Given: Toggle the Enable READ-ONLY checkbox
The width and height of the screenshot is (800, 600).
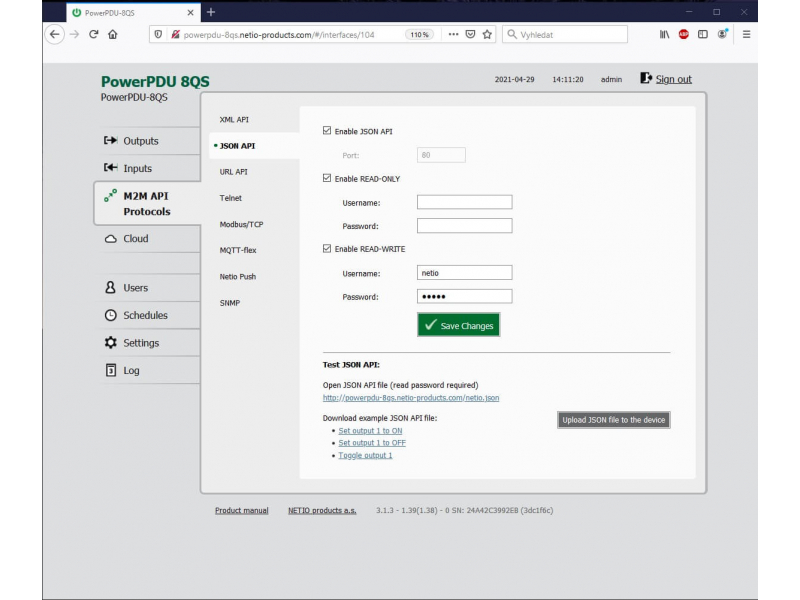Looking at the screenshot, I should click(327, 178).
